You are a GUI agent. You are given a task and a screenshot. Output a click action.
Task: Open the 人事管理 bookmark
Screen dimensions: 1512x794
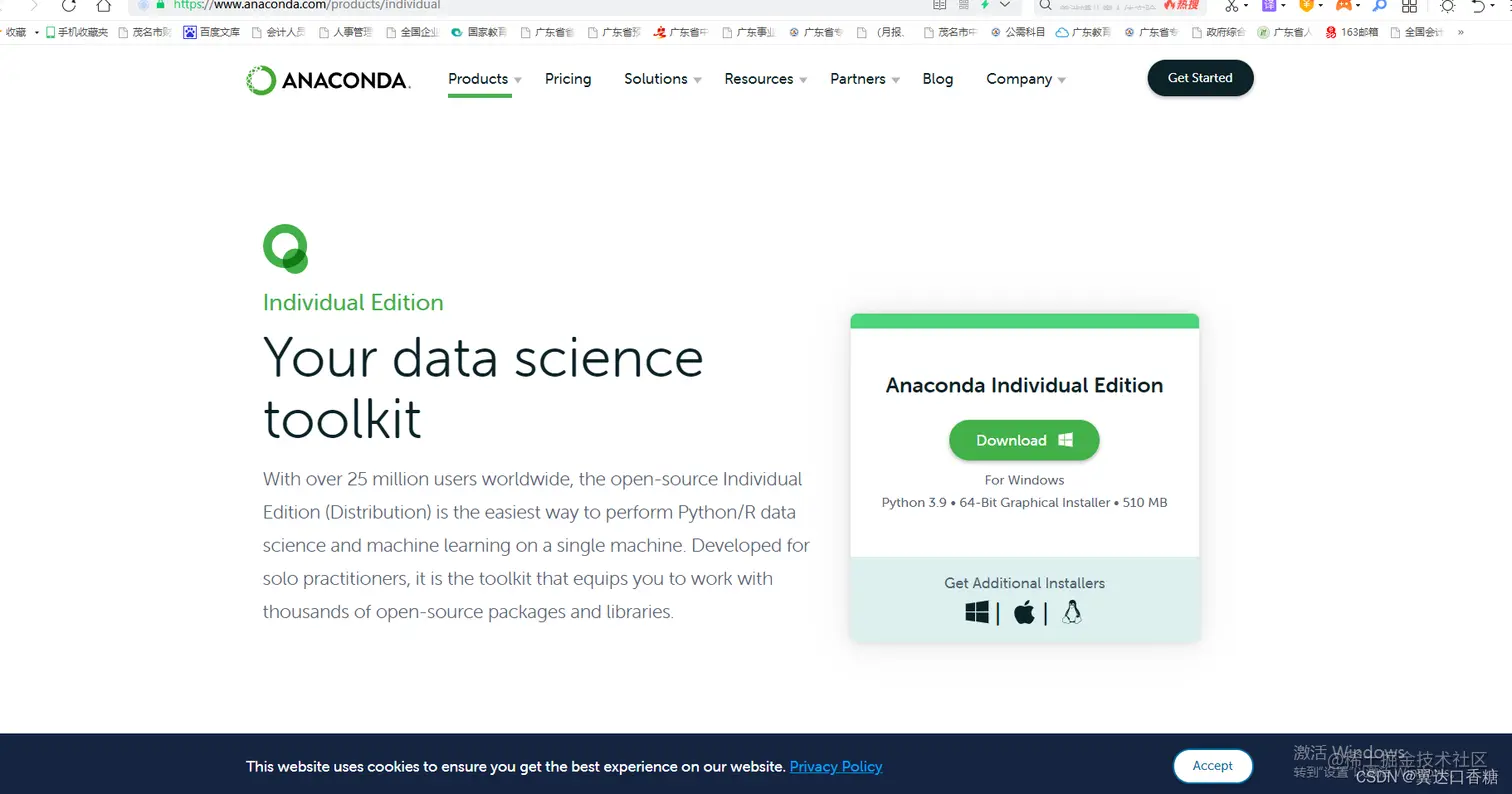tap(345, 32)
